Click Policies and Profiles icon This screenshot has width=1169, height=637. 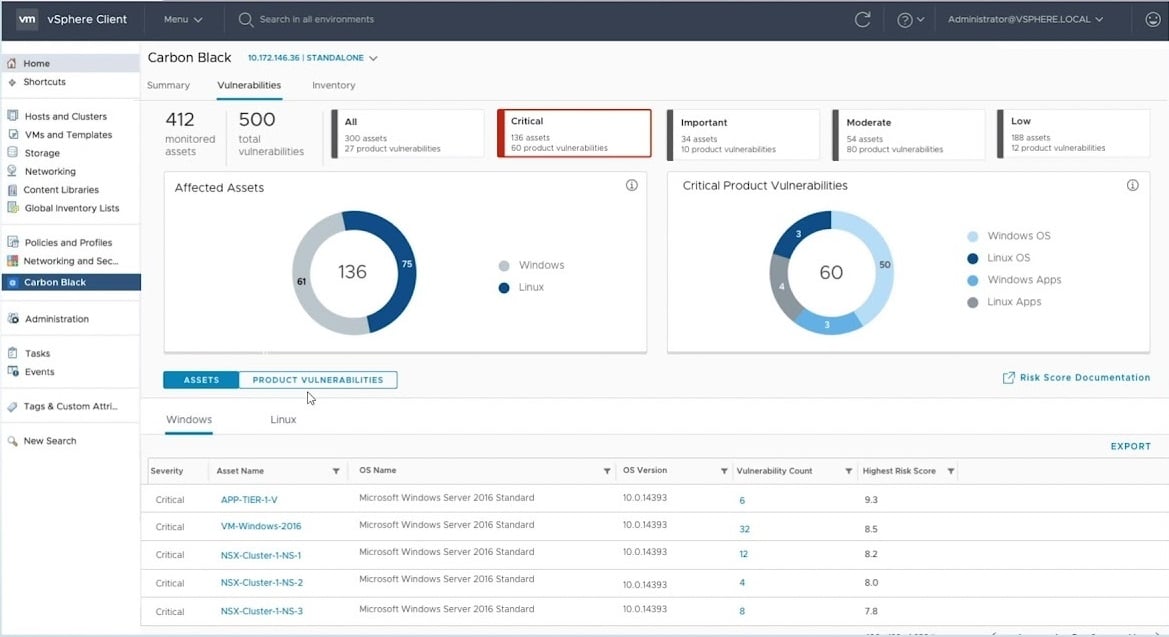[x=13, y=242]
